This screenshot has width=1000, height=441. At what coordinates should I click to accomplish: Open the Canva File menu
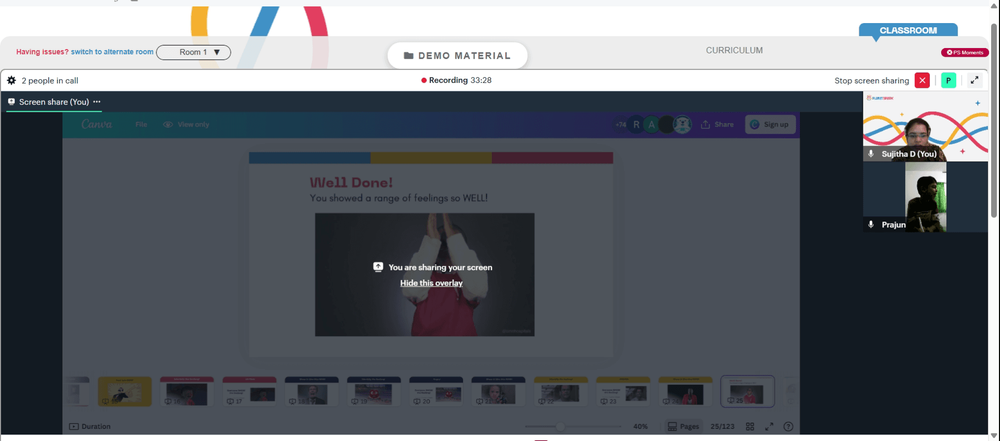point(141,124)
